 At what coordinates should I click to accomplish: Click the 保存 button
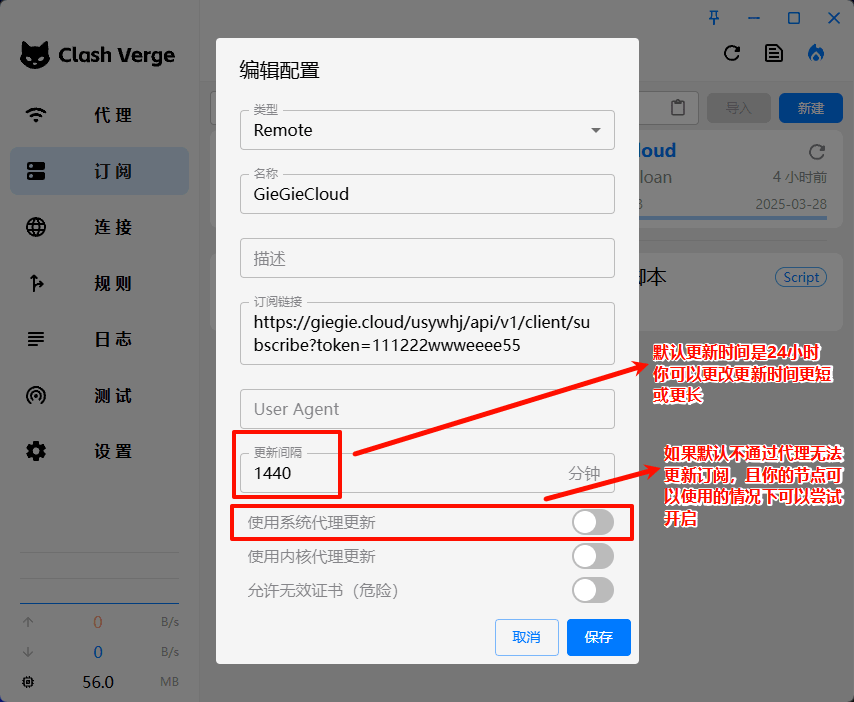tap(599, 637)
